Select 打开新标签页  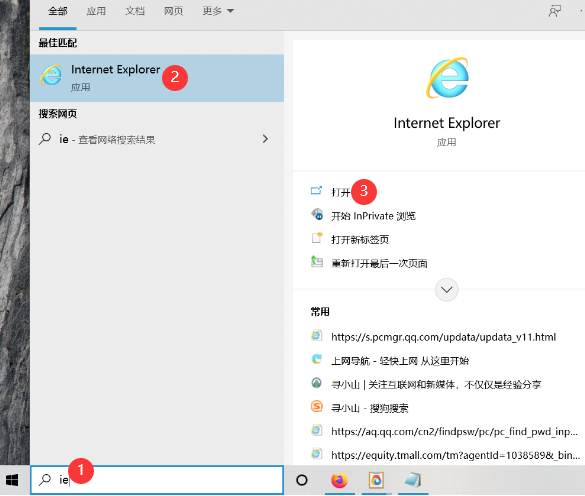(x=360, y=239)
